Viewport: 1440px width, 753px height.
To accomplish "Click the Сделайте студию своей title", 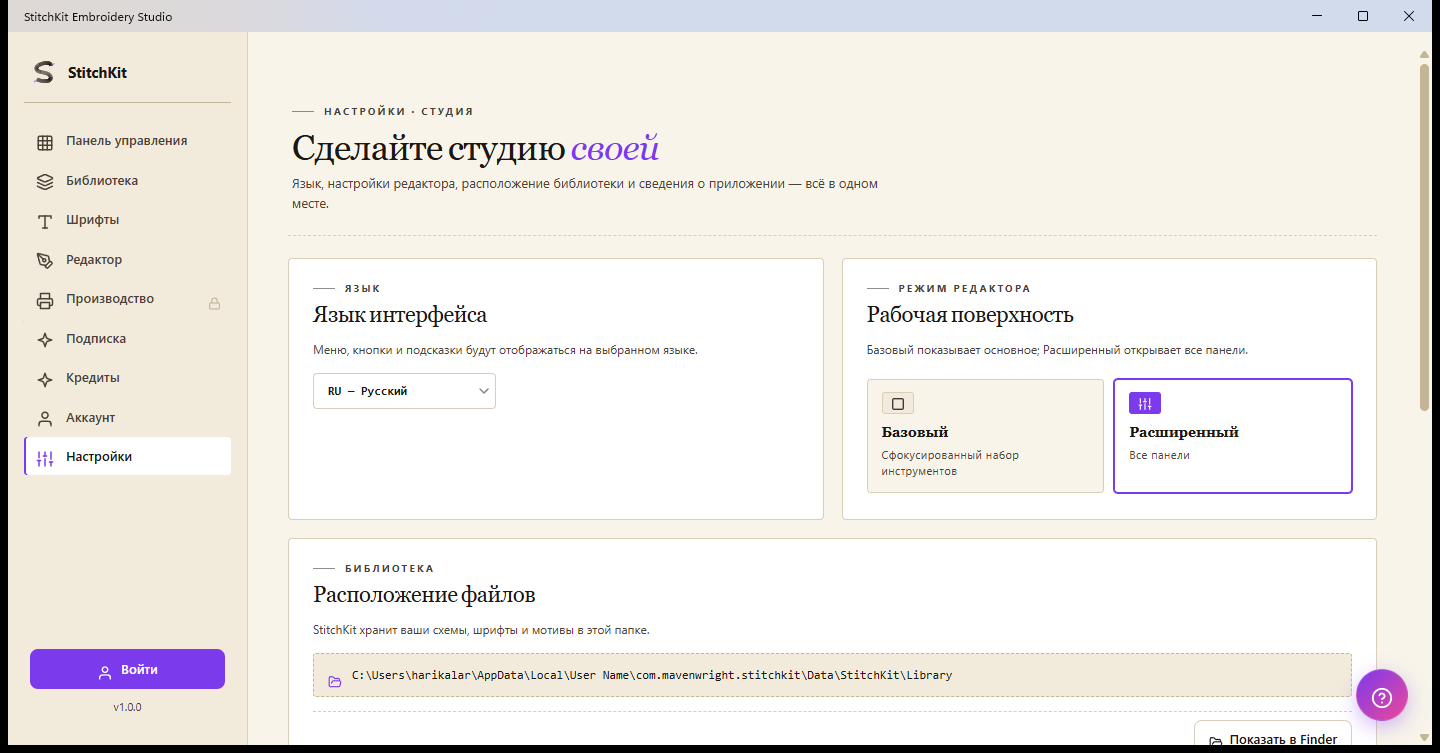I will coord(476,149).
